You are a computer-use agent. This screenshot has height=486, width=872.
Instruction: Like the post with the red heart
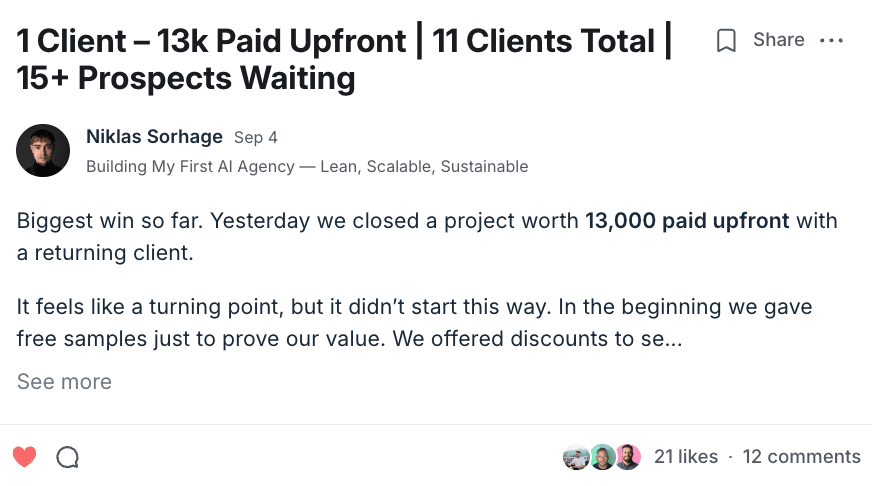pyautogui.click(x=25, y=457)
